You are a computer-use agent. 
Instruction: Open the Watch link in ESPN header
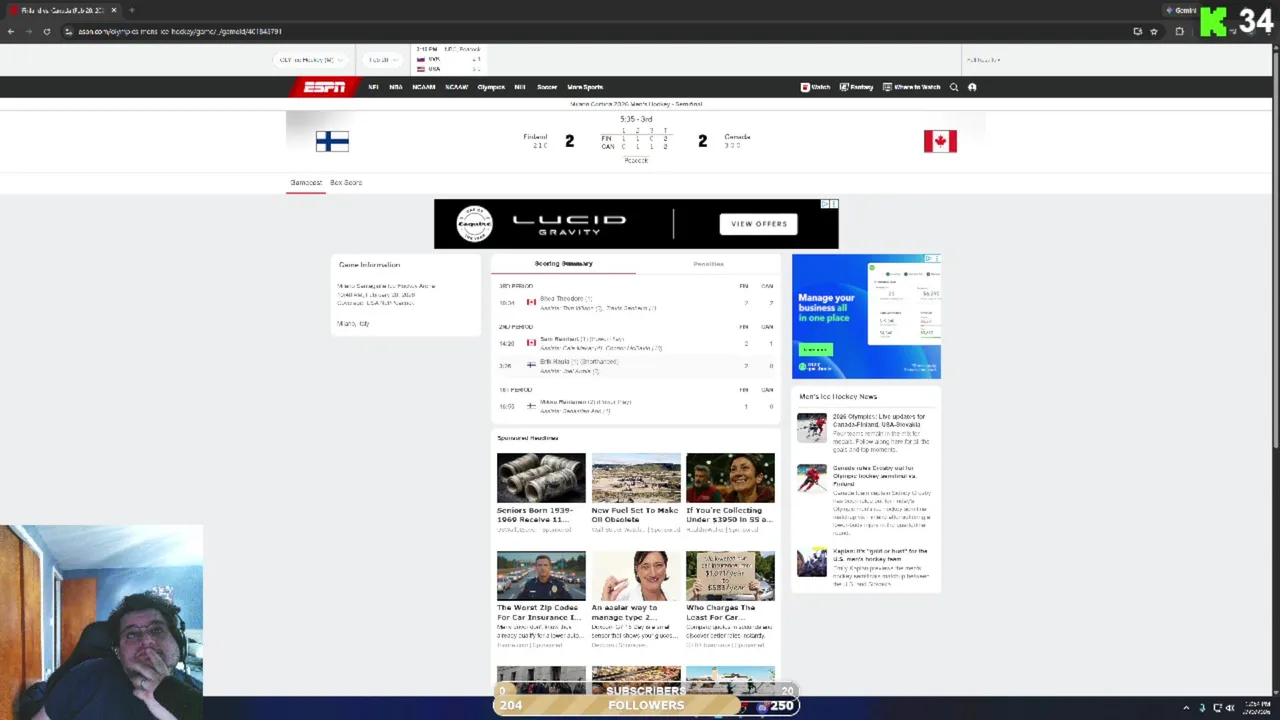click(815, 87)
